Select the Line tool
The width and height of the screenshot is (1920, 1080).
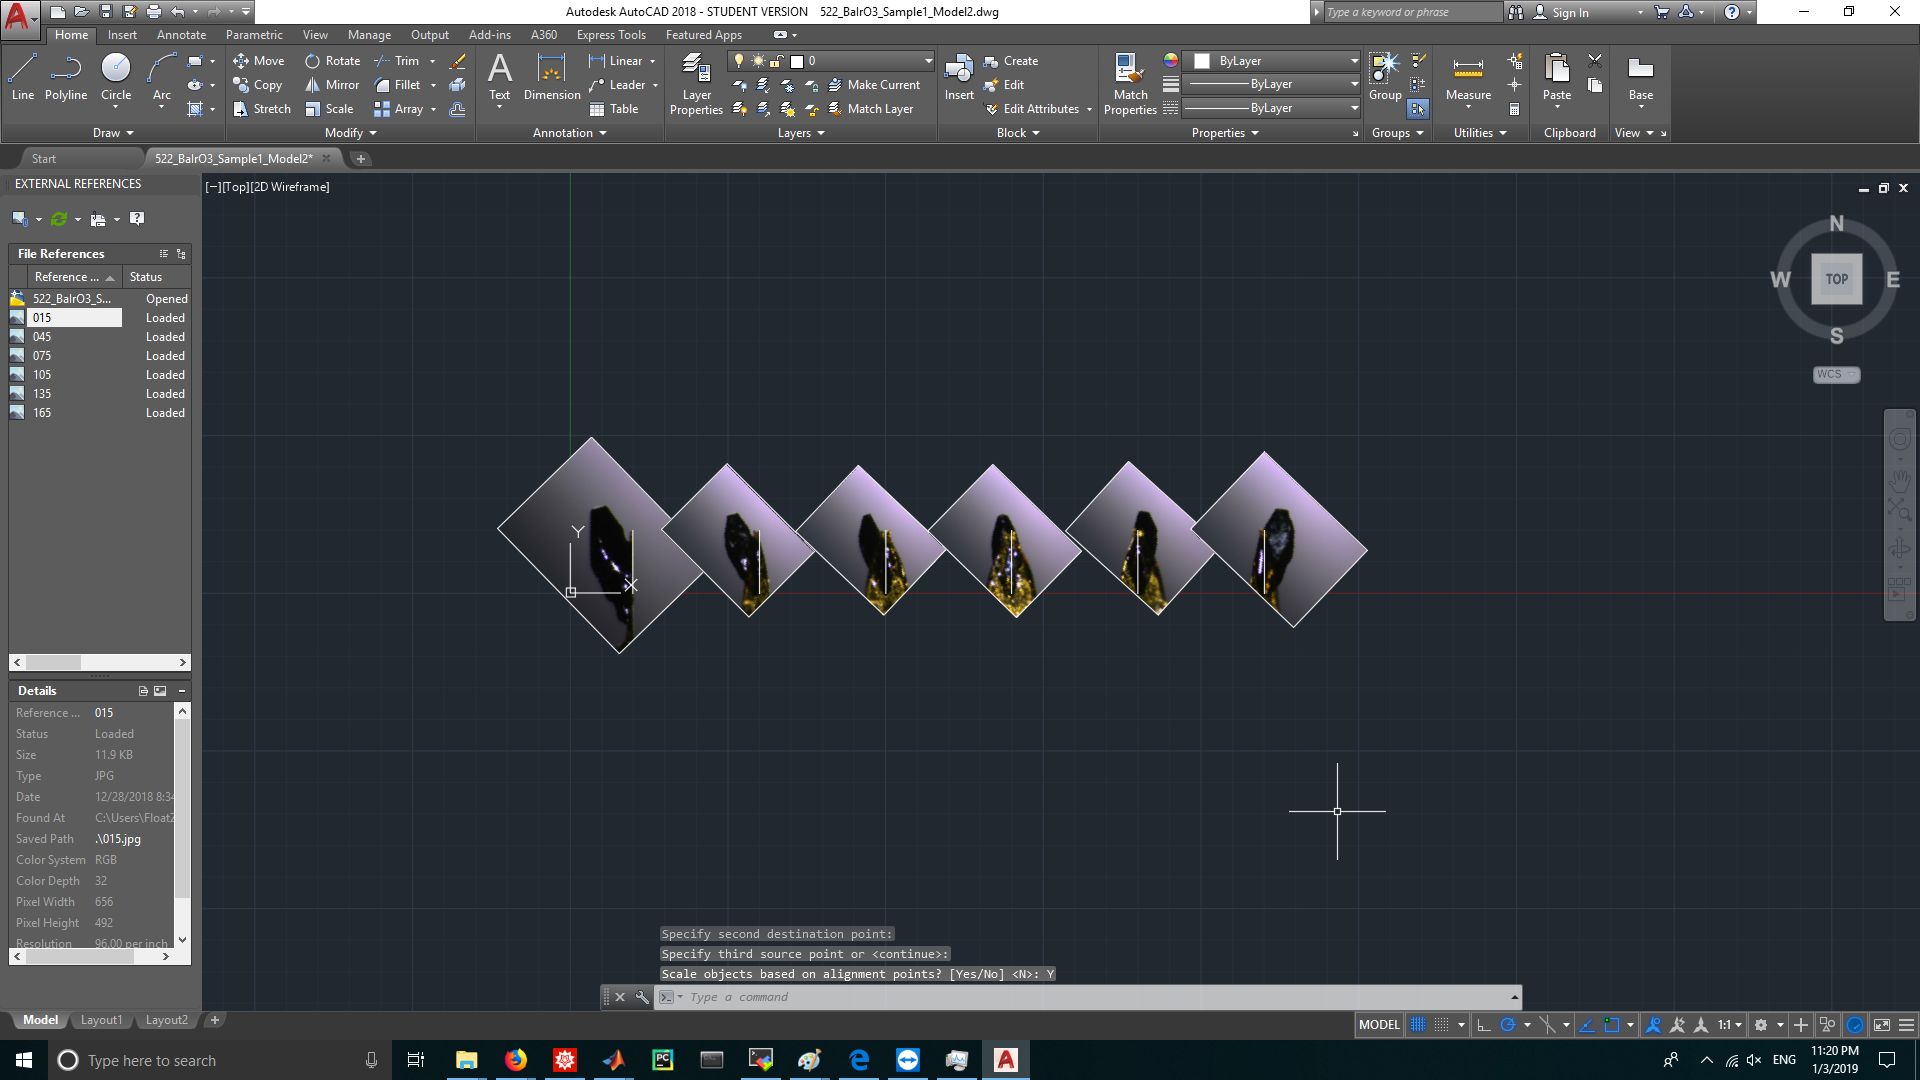pos(23,78)
